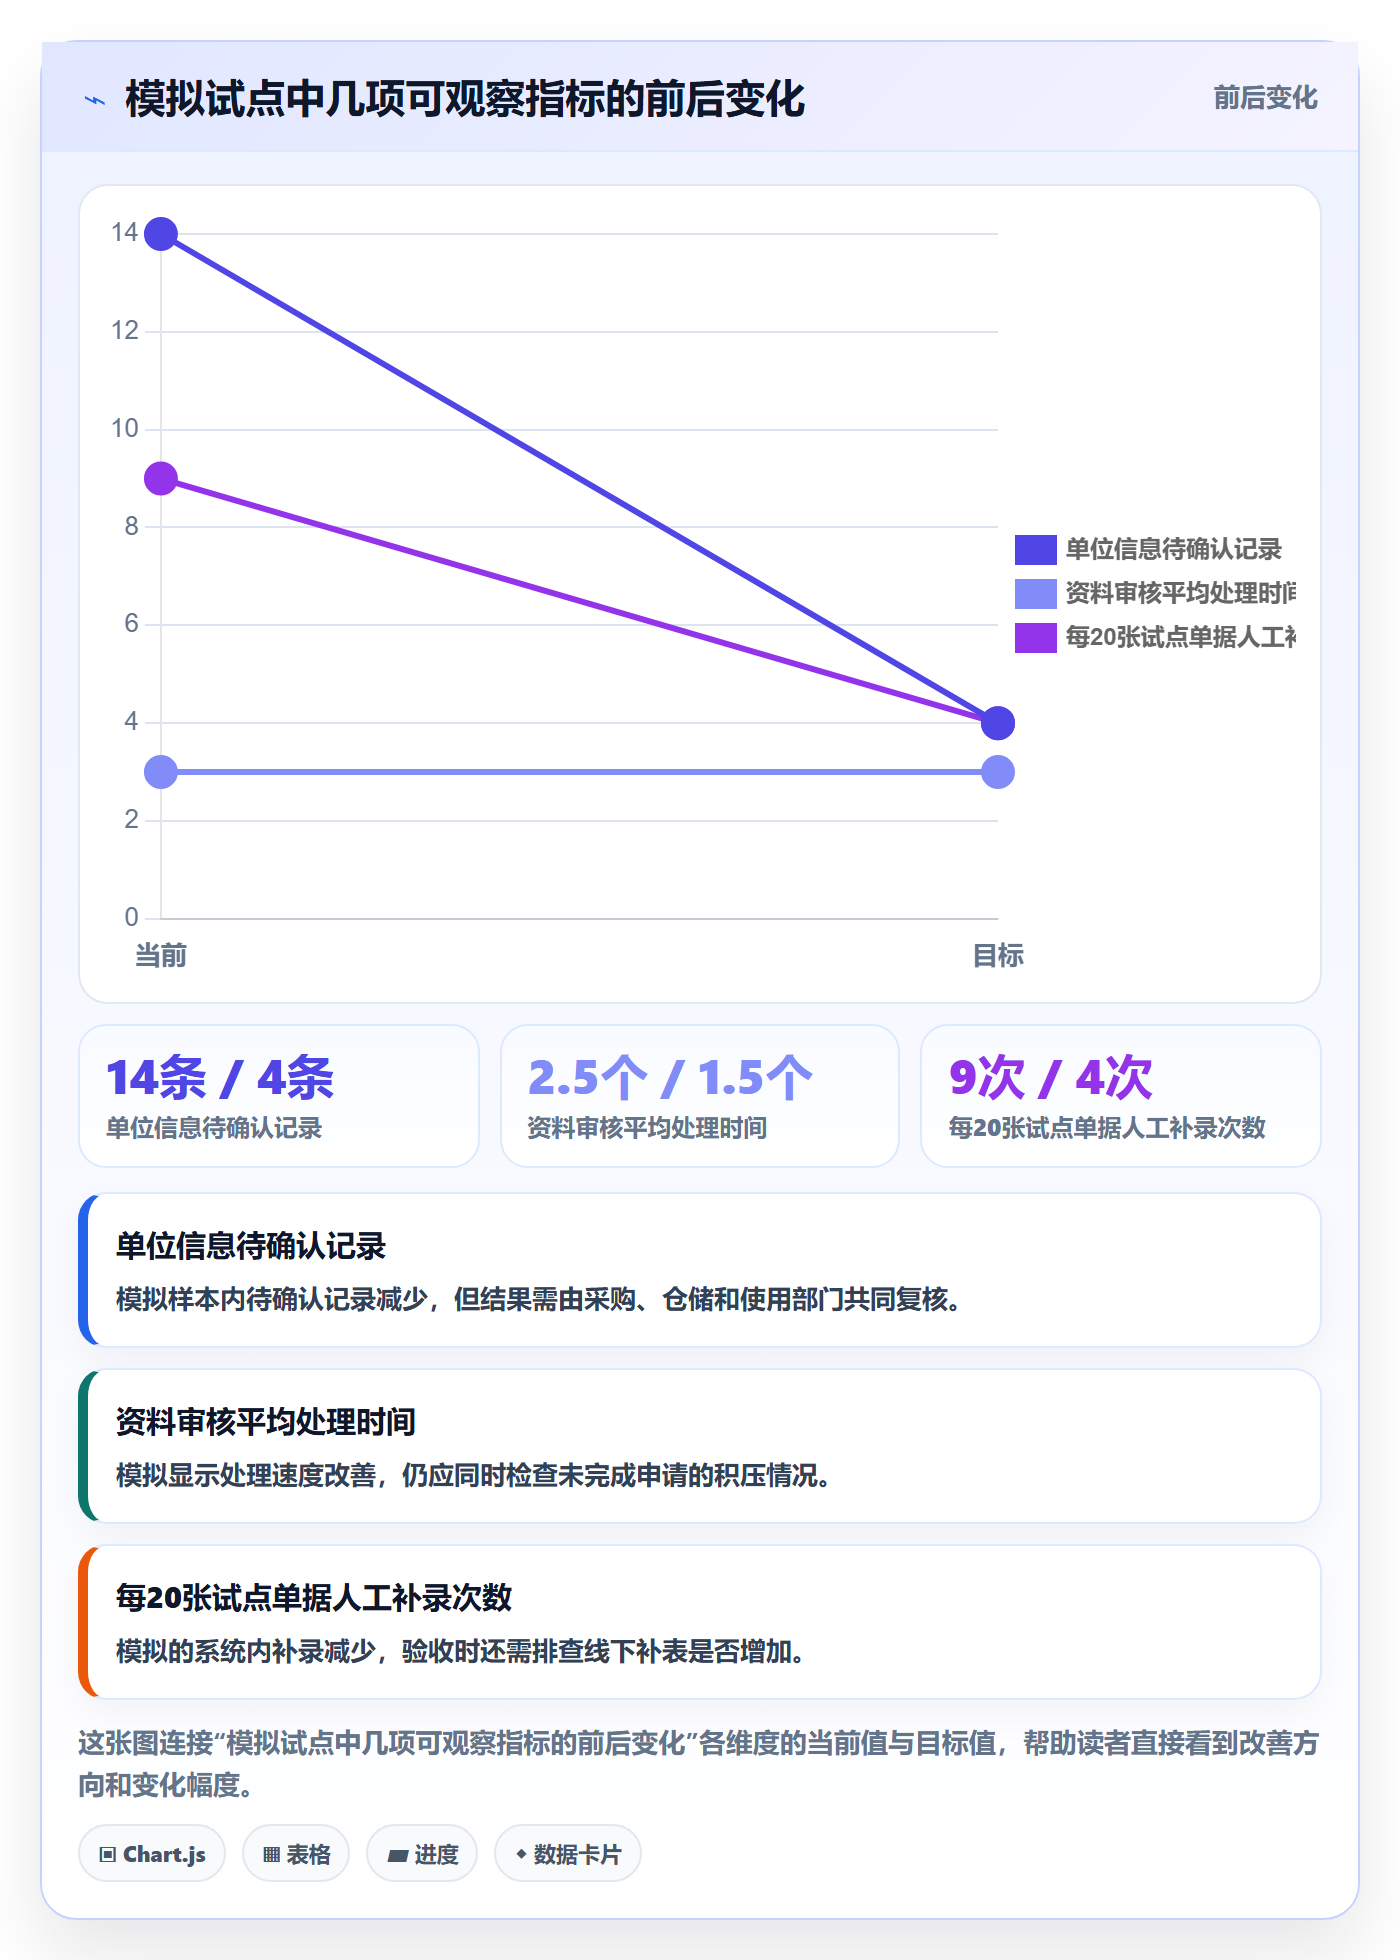This screenshot has height=1960, width=1400.
Task: Toggle the 单位信息待确认记录 legend swatch
Action: tap(1035, 549)
